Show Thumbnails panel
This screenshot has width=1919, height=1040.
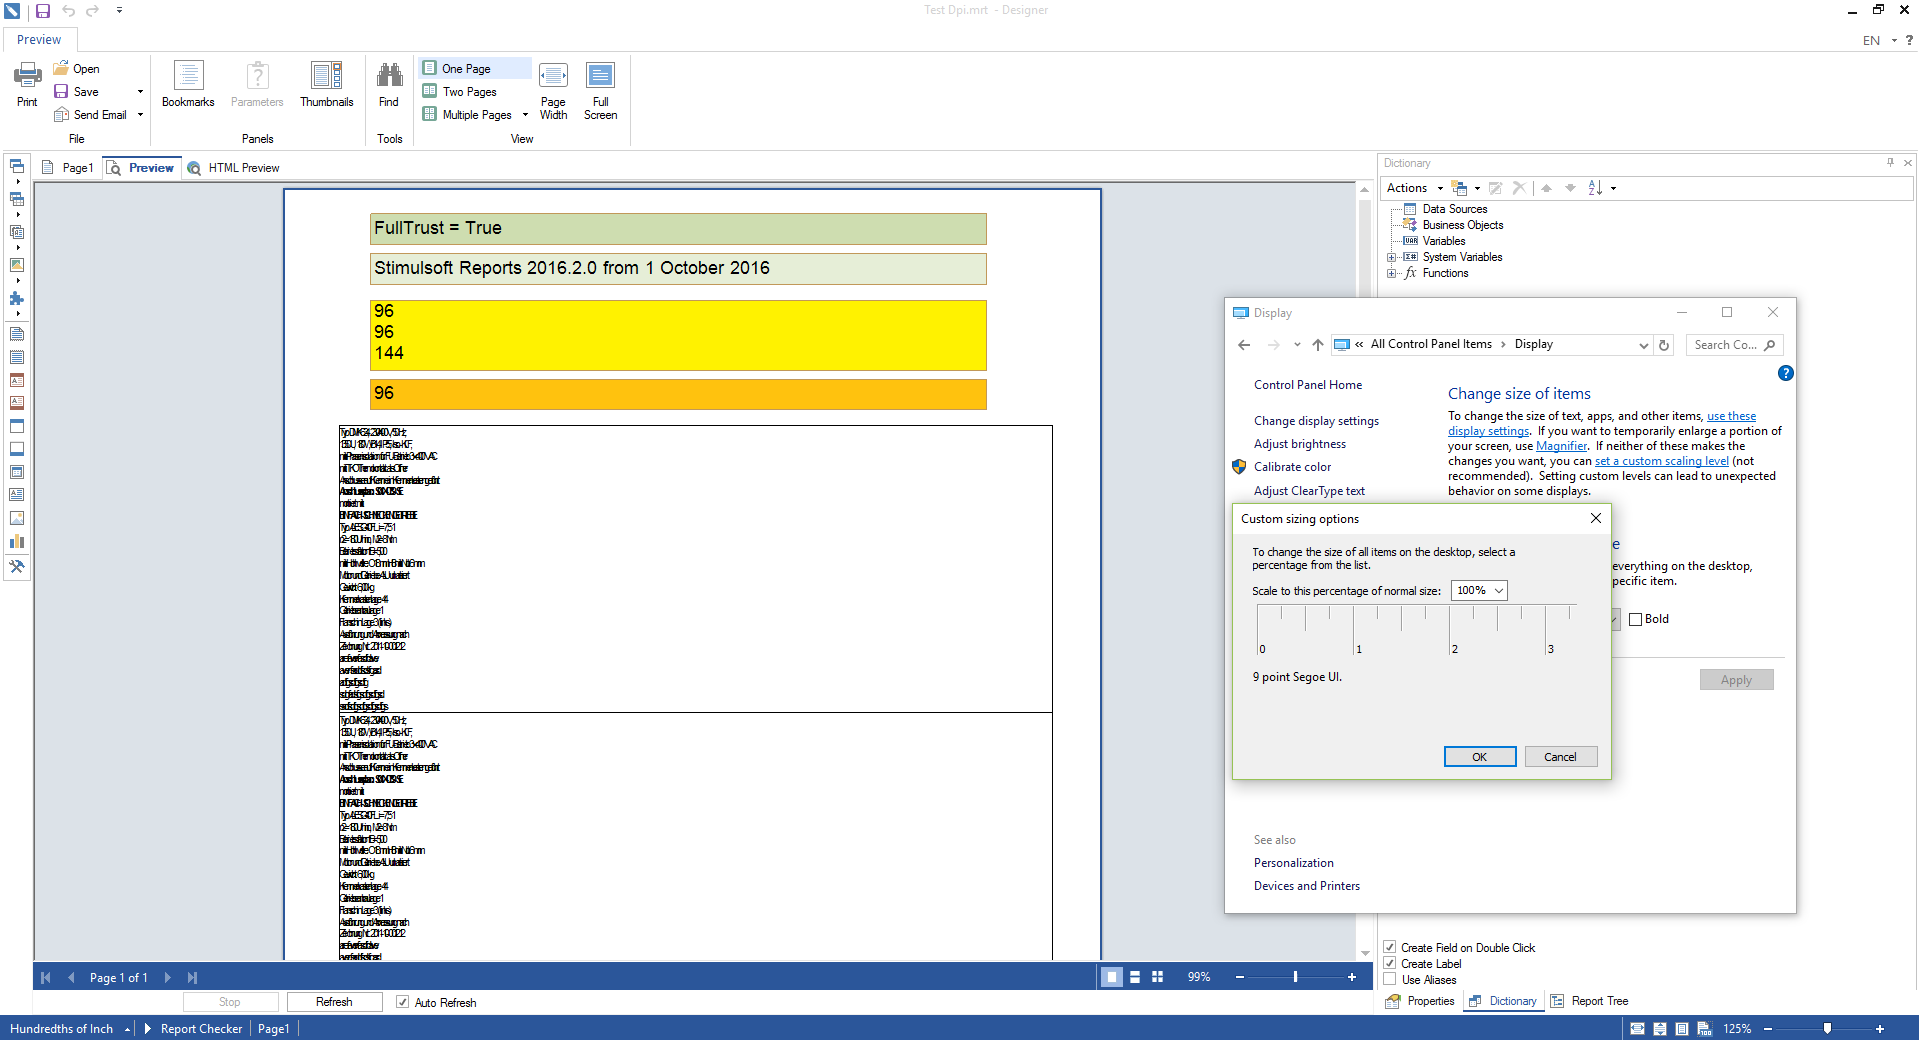tap(327, 84)
